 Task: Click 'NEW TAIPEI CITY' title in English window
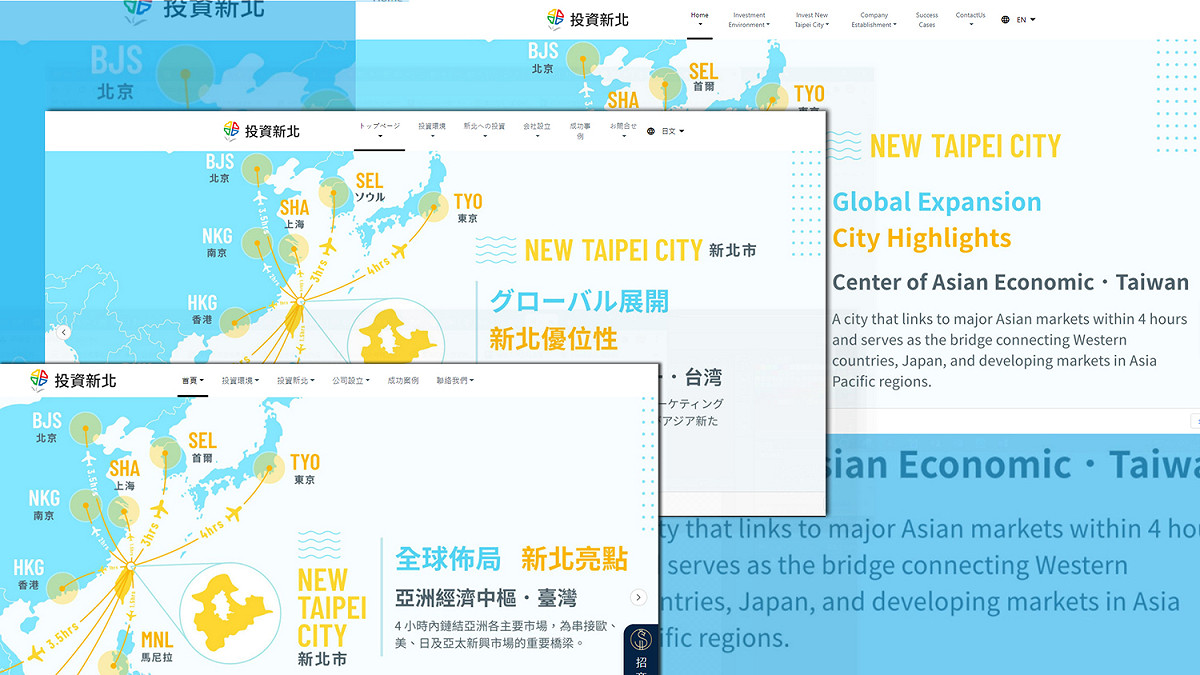(x=965, y=146)
